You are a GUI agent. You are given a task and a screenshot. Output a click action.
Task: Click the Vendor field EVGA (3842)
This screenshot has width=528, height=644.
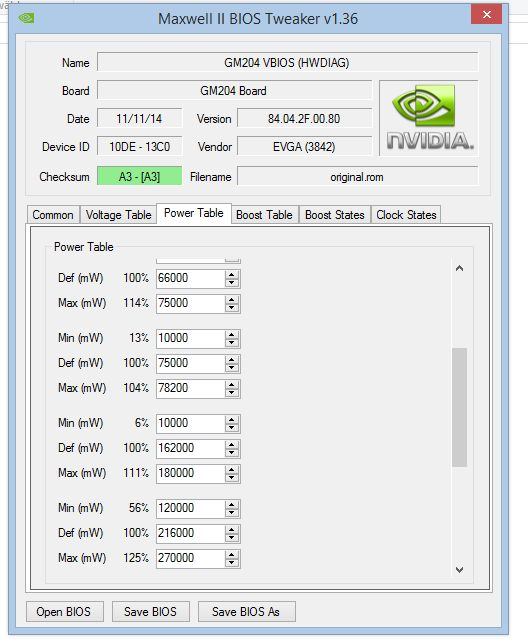(x=304, y=147)
